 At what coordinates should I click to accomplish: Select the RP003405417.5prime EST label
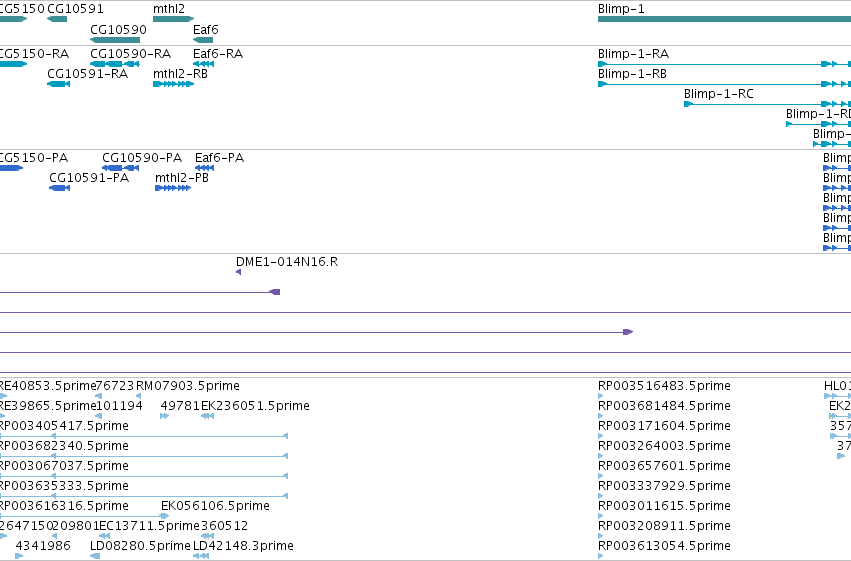tap(64, 426)
